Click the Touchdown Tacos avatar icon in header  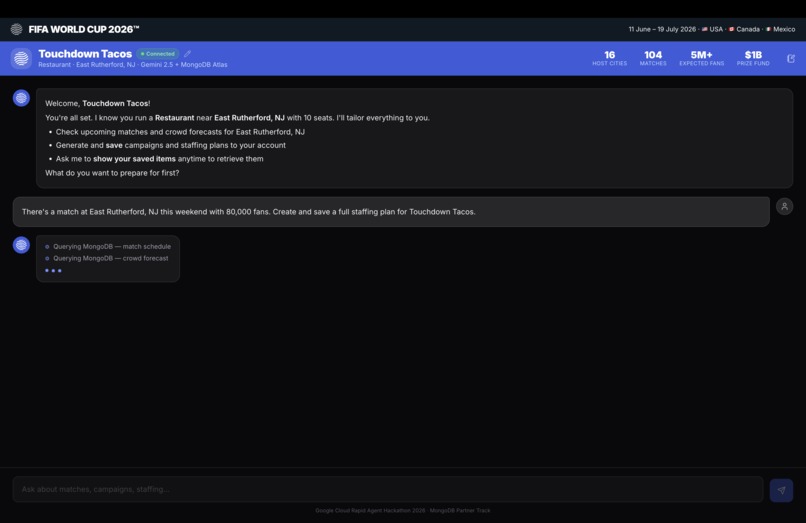click(x=21, y=59)
